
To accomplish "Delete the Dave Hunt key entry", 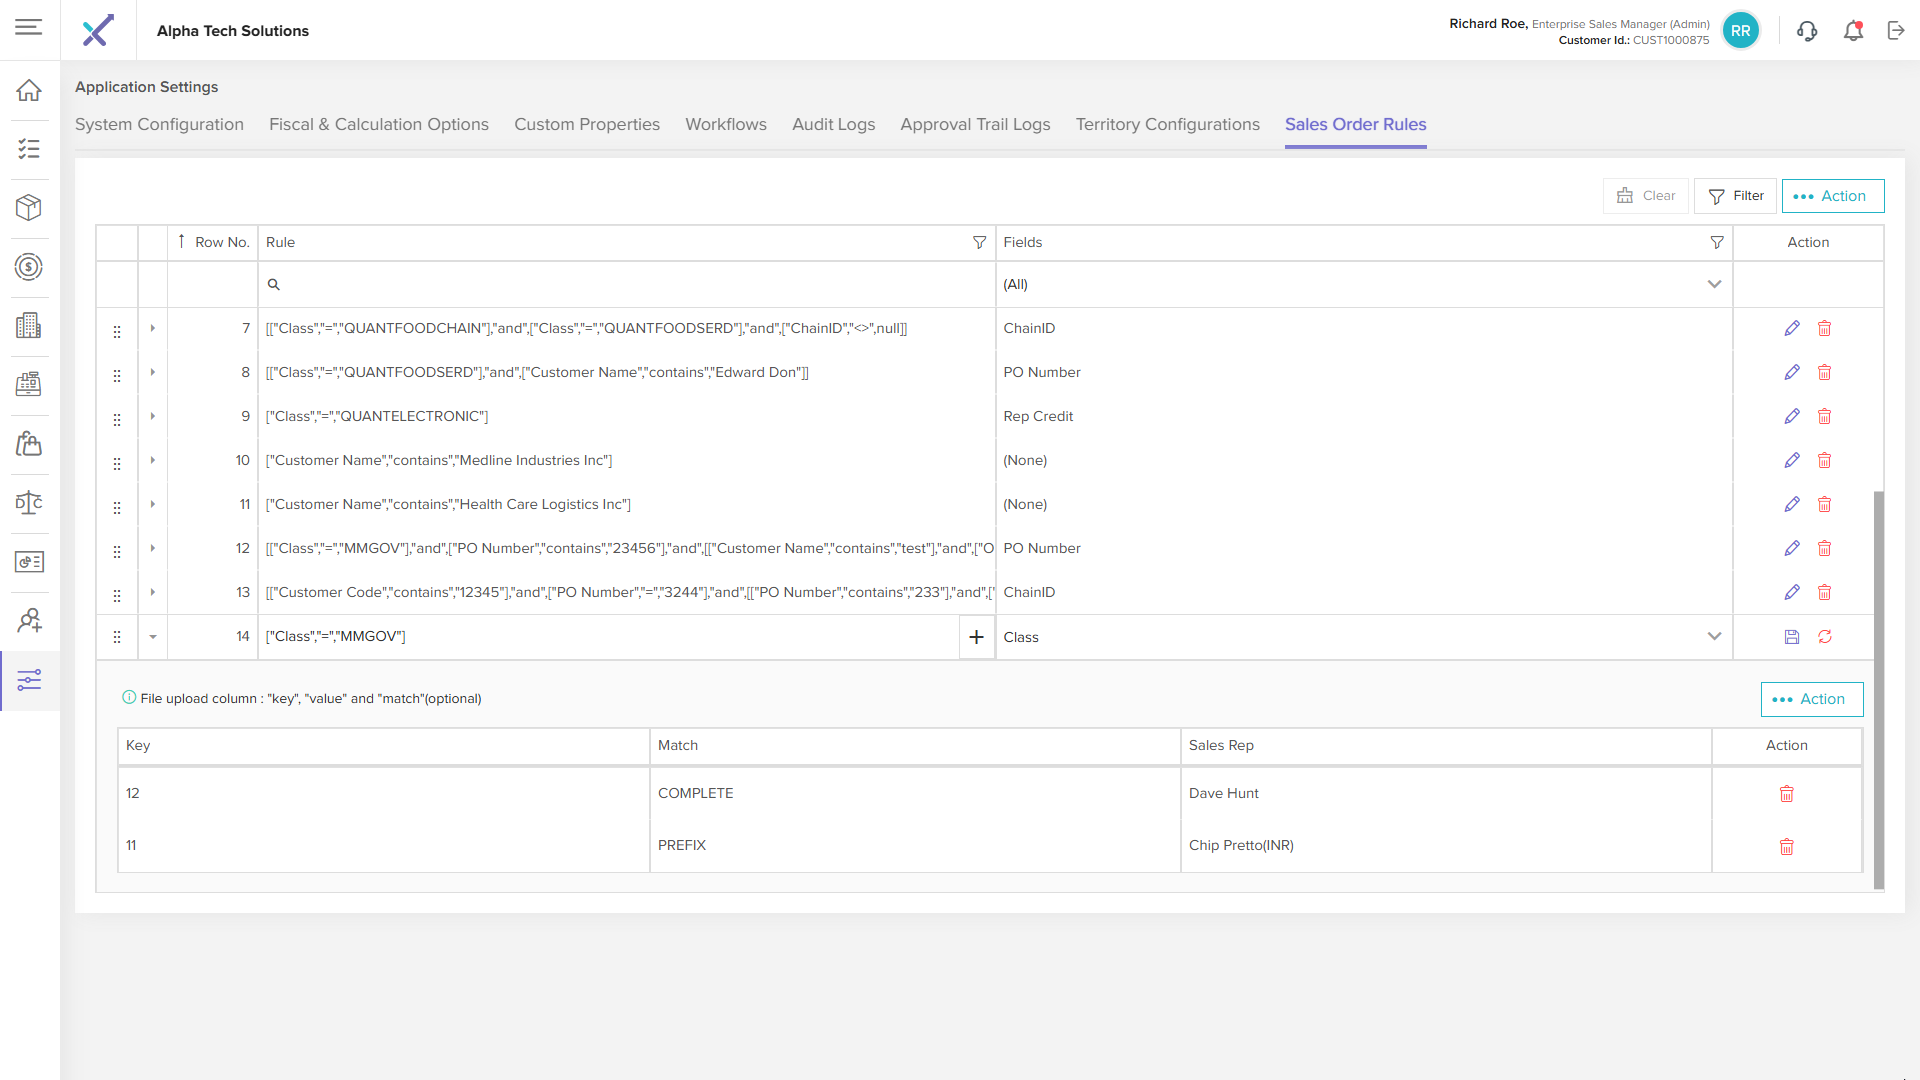I will [x=1786, y=794].
